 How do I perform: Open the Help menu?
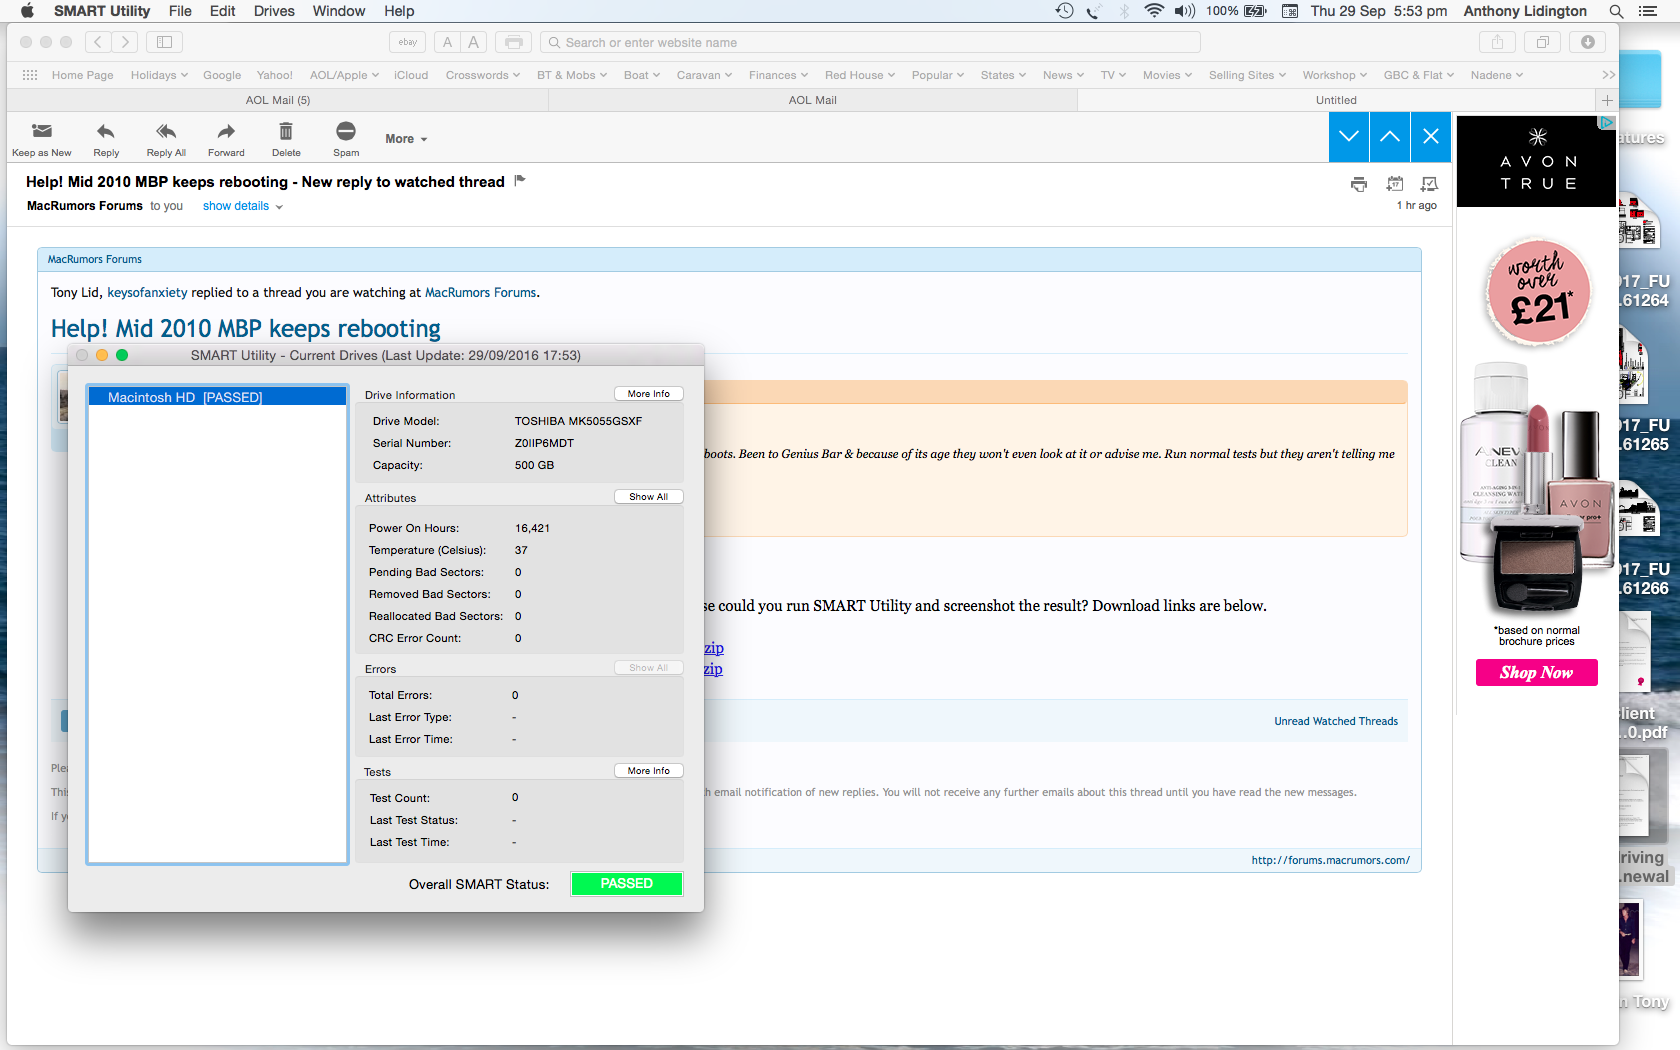399,11
